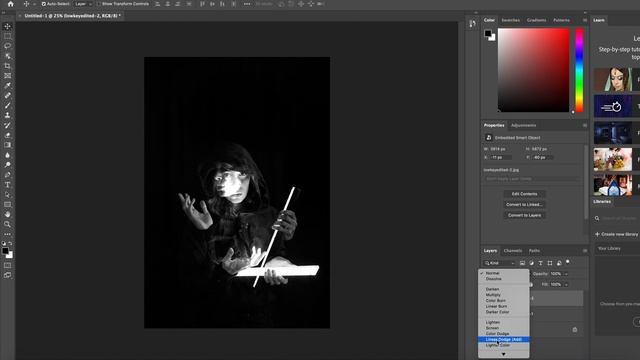Open the Edit Toolbar three-dots button
This screenshot has height=360, width=640.
click(7, 234)
